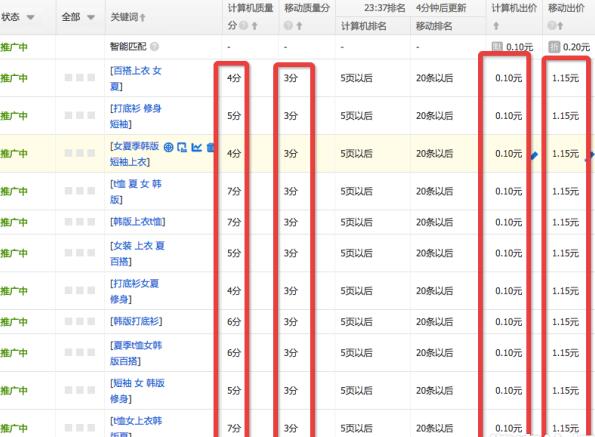Screen dimensions: 595x437
Task: Click help icon under 移动质量分
Action: 288,26
